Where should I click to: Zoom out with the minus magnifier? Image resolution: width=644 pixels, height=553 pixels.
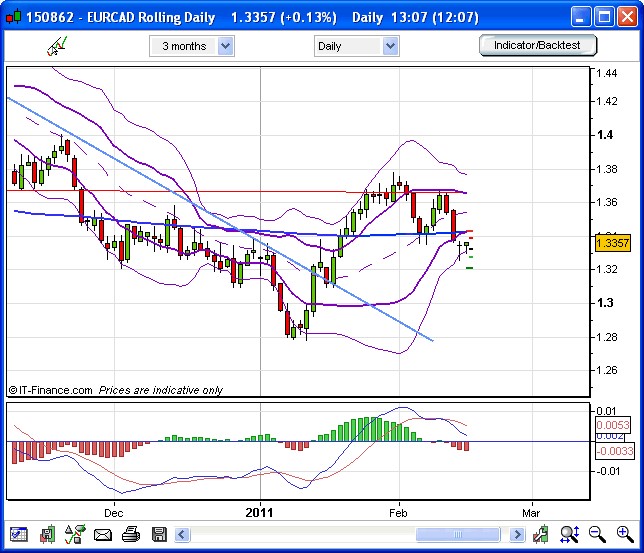coord(597,534)
